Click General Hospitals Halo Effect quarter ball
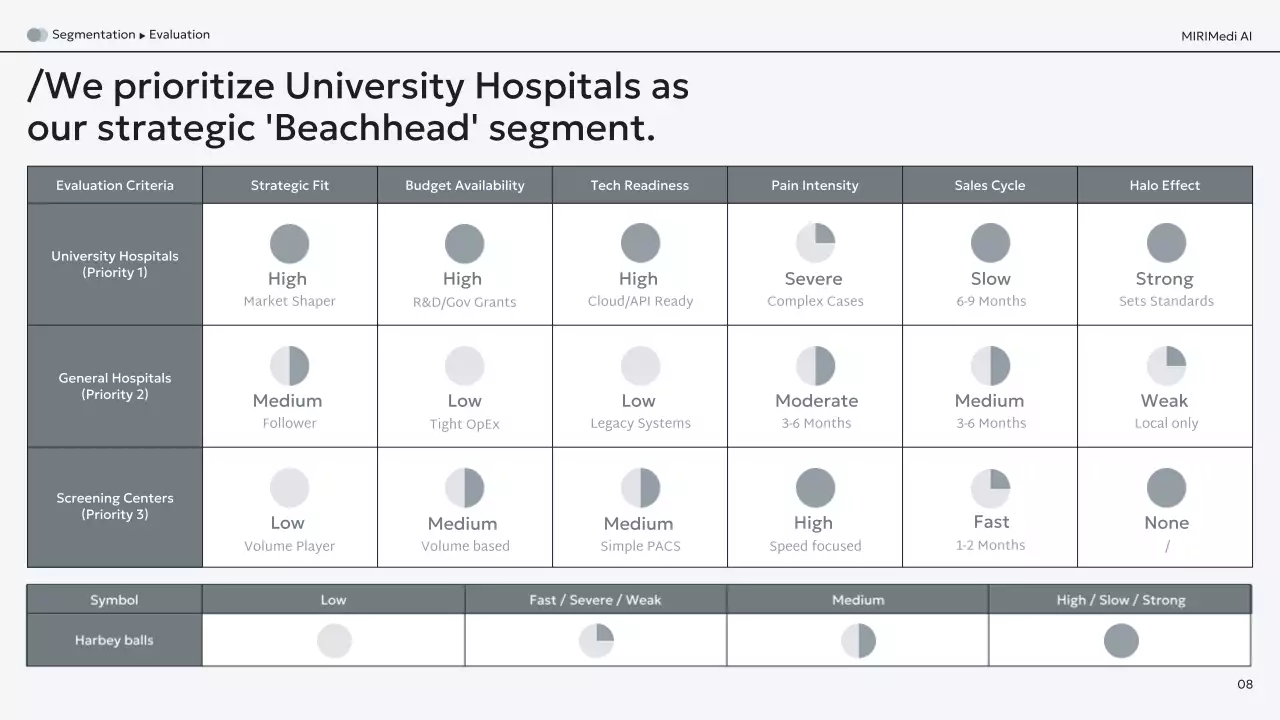 [1166, 366]
